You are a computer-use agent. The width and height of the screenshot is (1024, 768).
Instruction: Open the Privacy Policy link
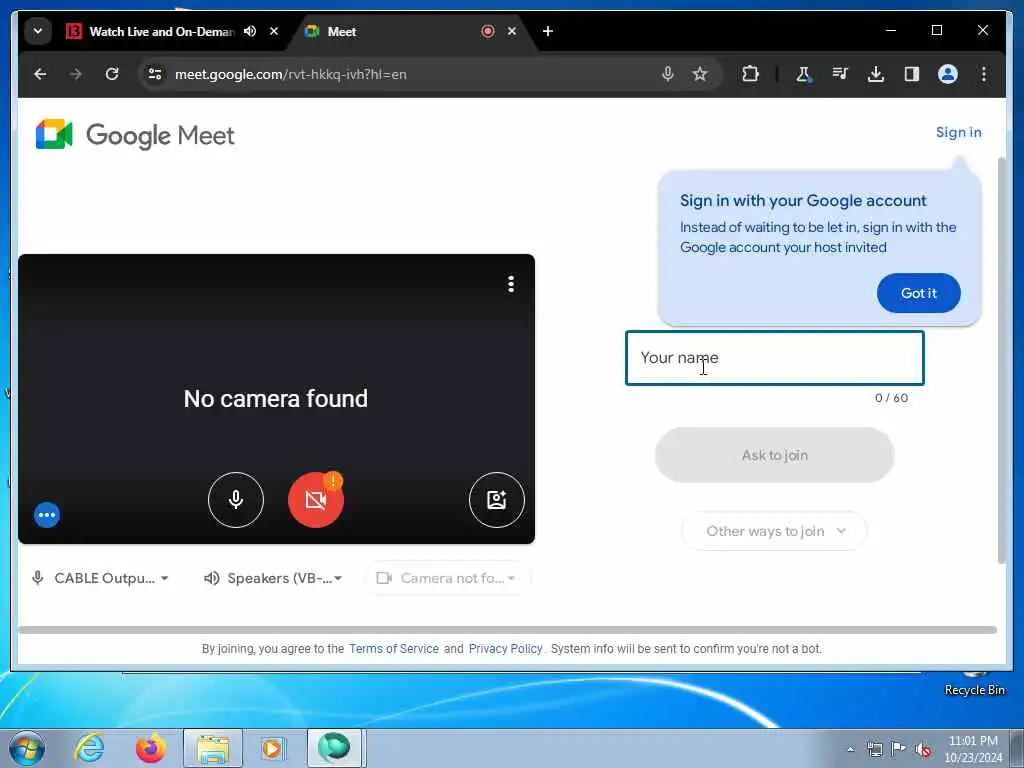505,649
